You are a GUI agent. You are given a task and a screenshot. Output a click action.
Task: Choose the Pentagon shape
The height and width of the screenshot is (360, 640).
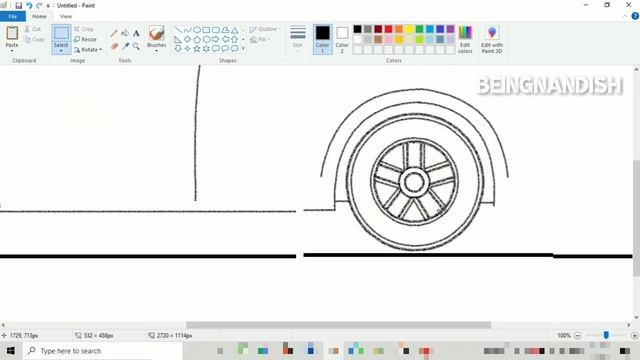197,40
